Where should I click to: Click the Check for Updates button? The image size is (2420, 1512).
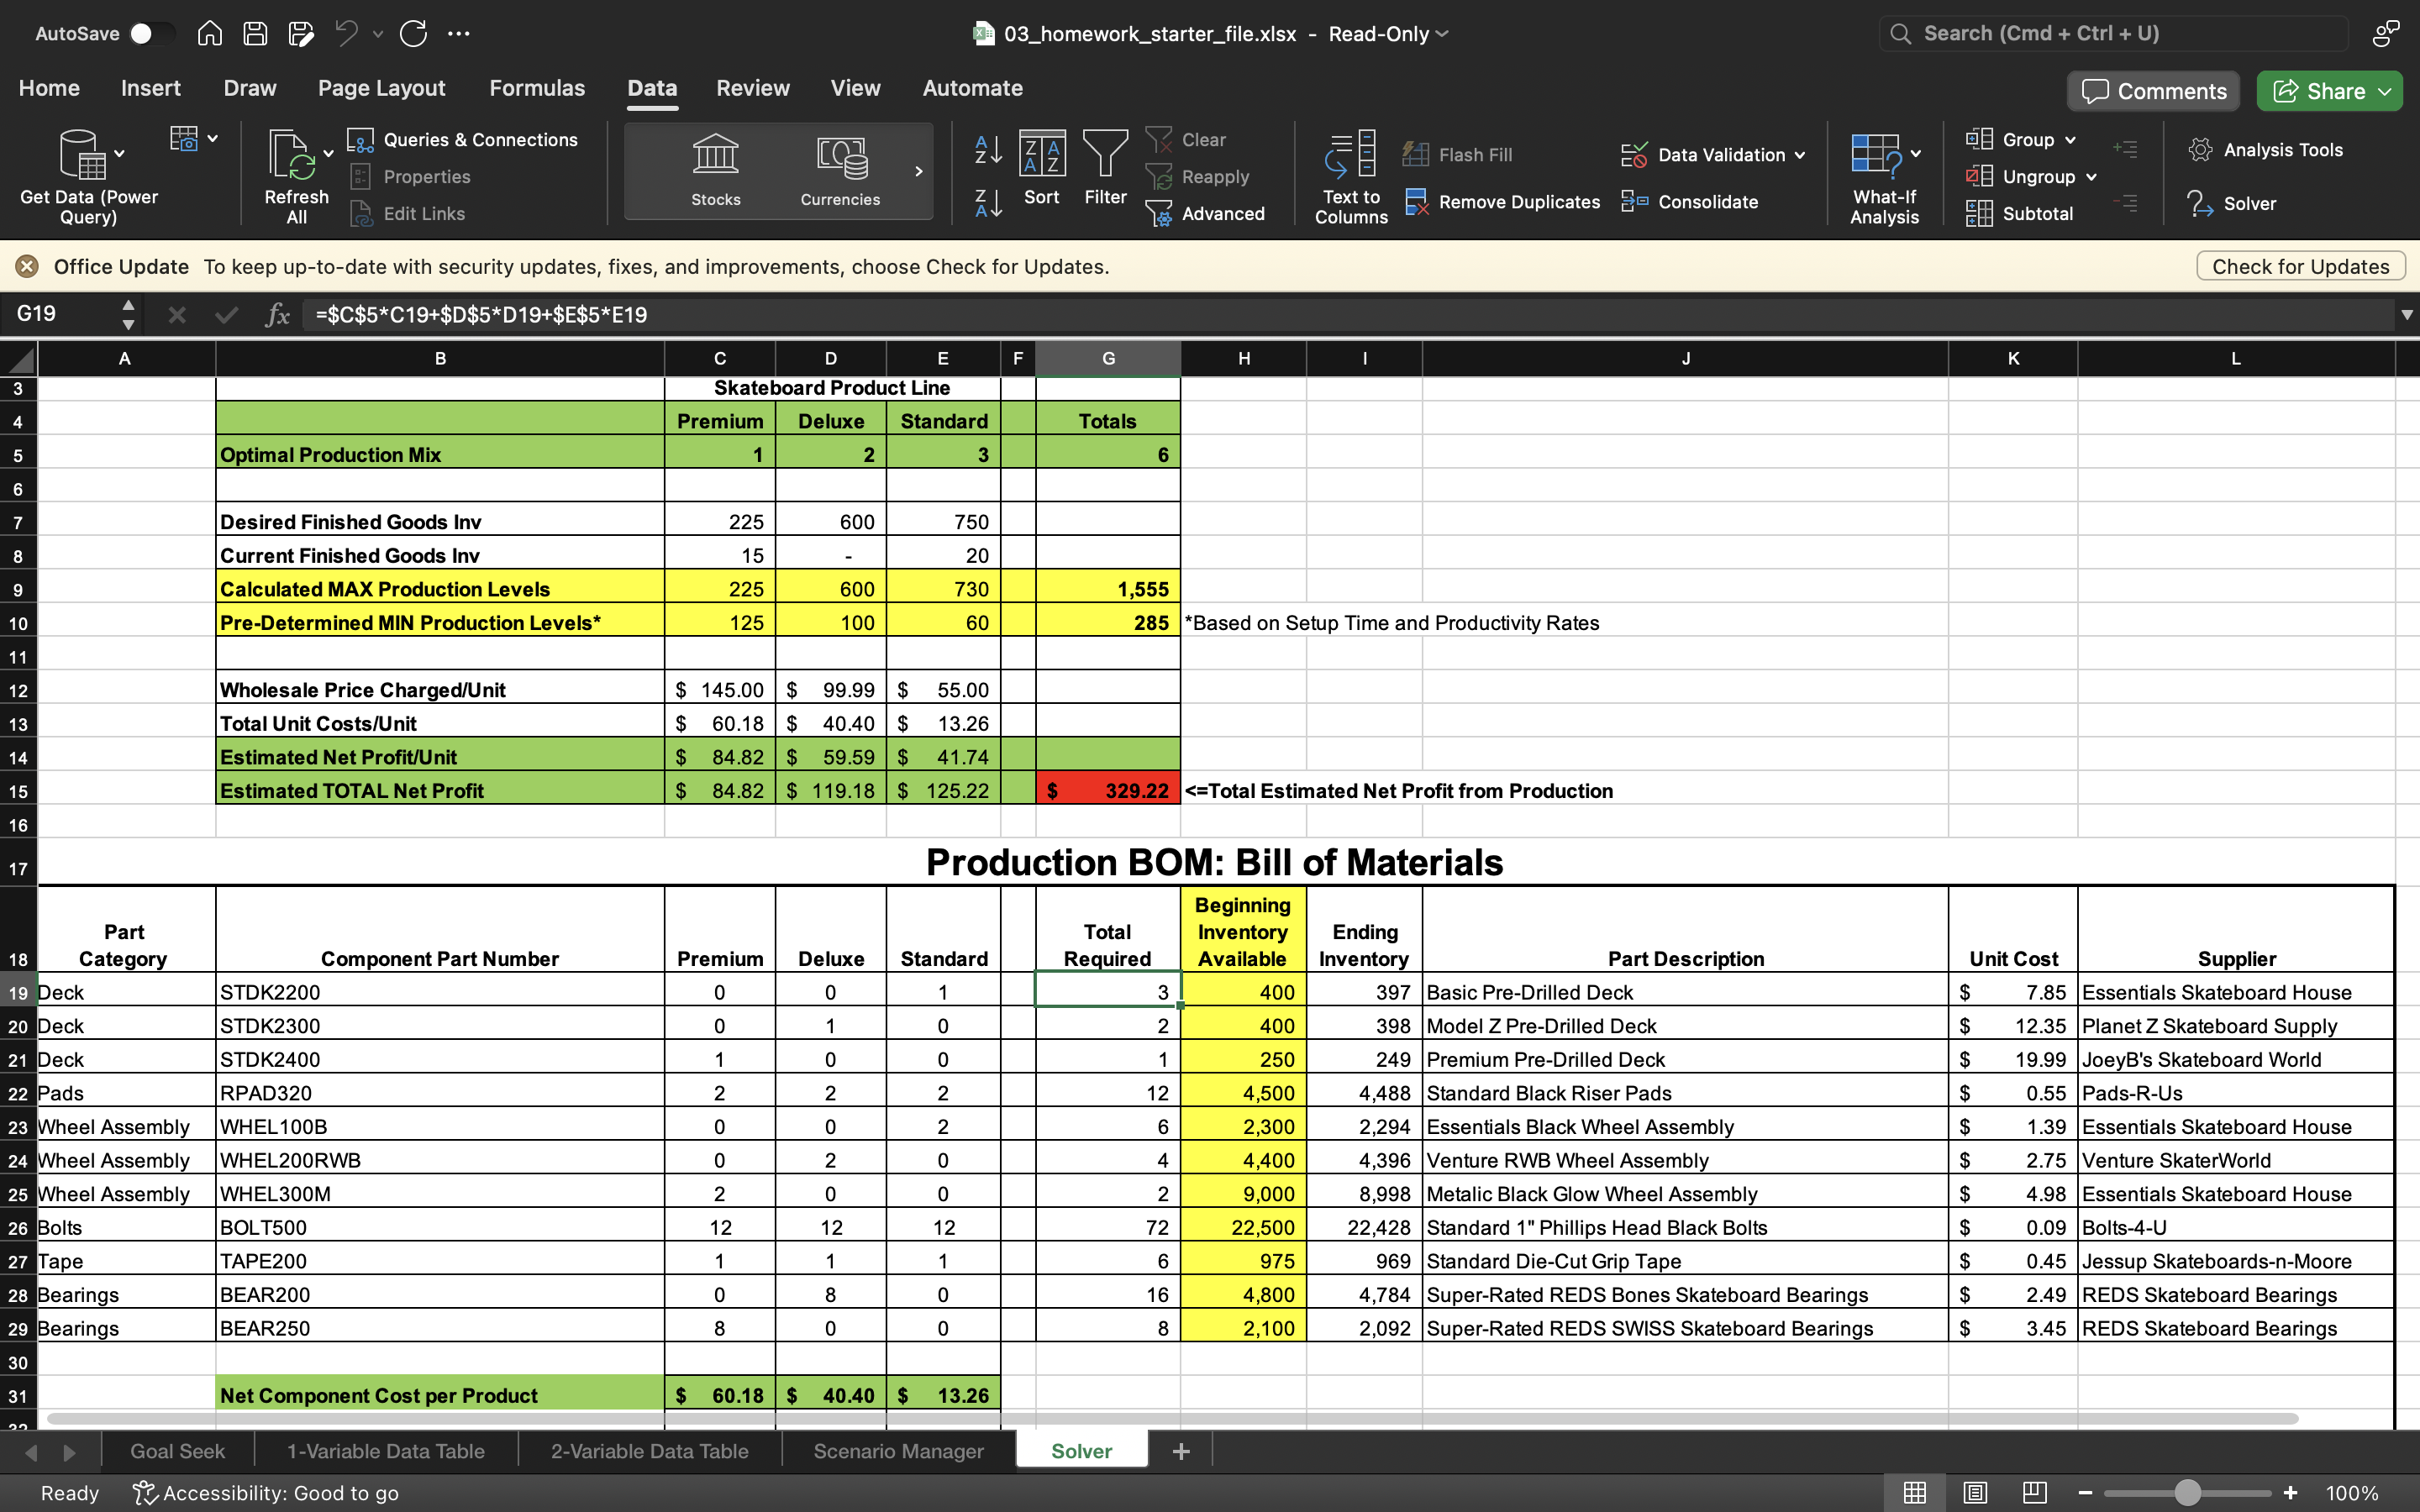[x=2300, y=267]
